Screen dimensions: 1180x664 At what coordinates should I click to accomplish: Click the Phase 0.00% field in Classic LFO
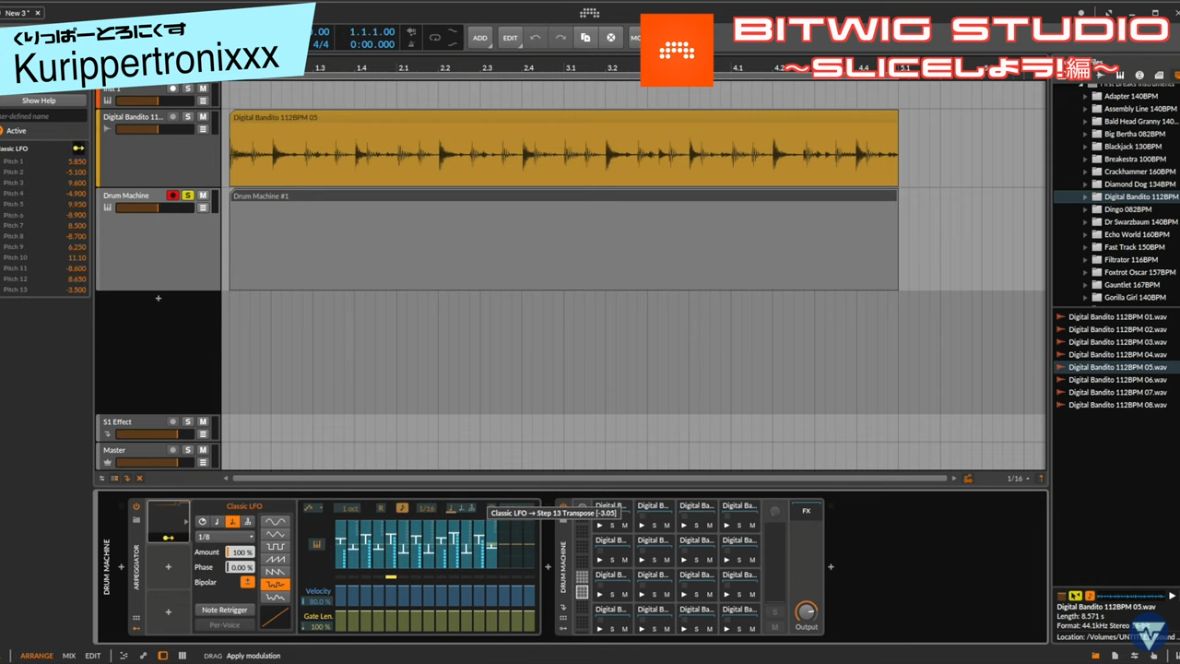[x=240, y=567]
